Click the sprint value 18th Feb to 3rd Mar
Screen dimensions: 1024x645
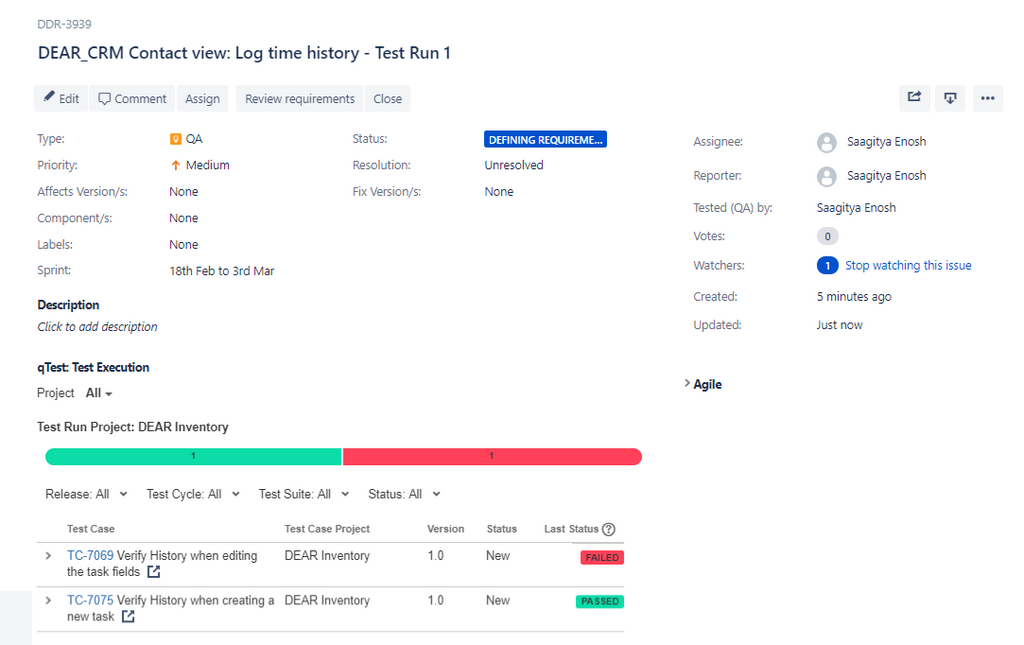click(x=222, y=271)
